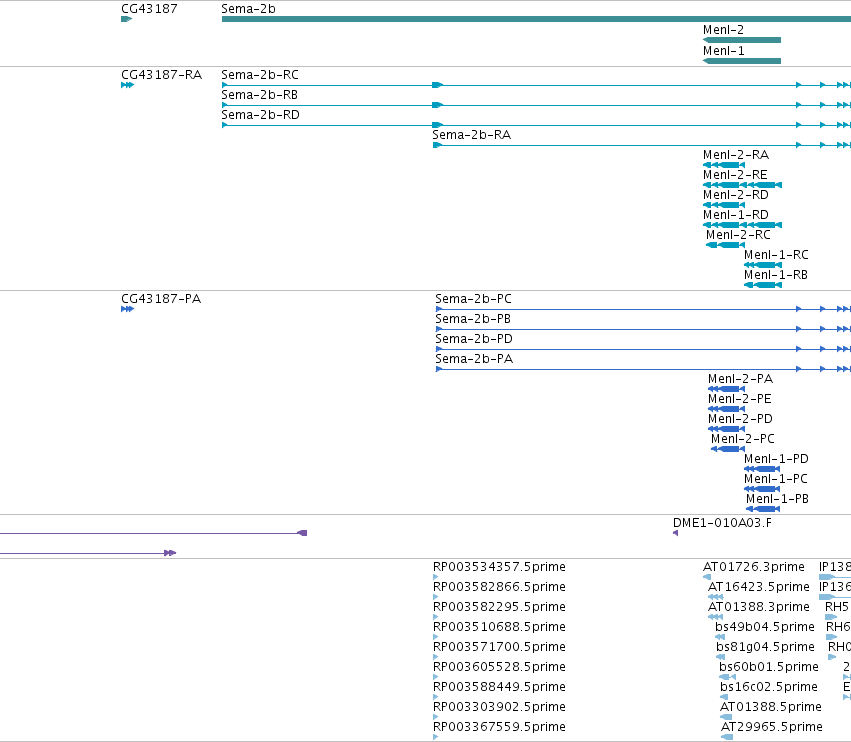Select the bs60b01.5prime EST
The height and width of the screenshot is (742, 851).
click(728, 677)
